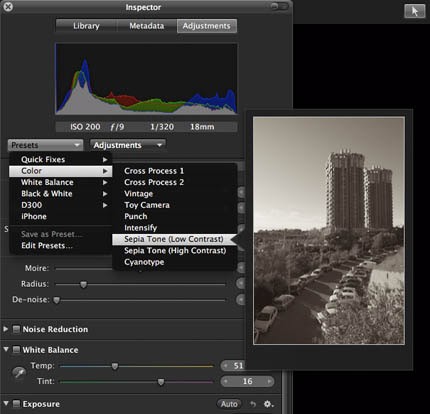The width and height of the screenshot is (430, 414).
Task: Close the Inspector window
Action: click(8, 6)
